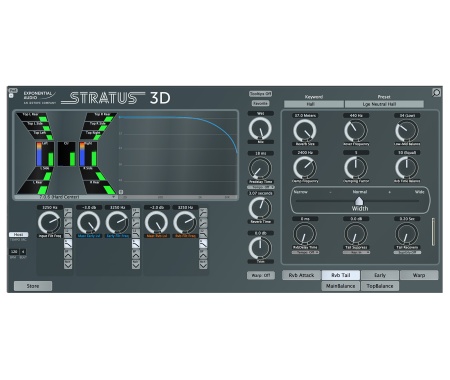The image size is (450, 380).
Task: Open tempo dropdown under Predelay Time knob
Action: point(261,187)
